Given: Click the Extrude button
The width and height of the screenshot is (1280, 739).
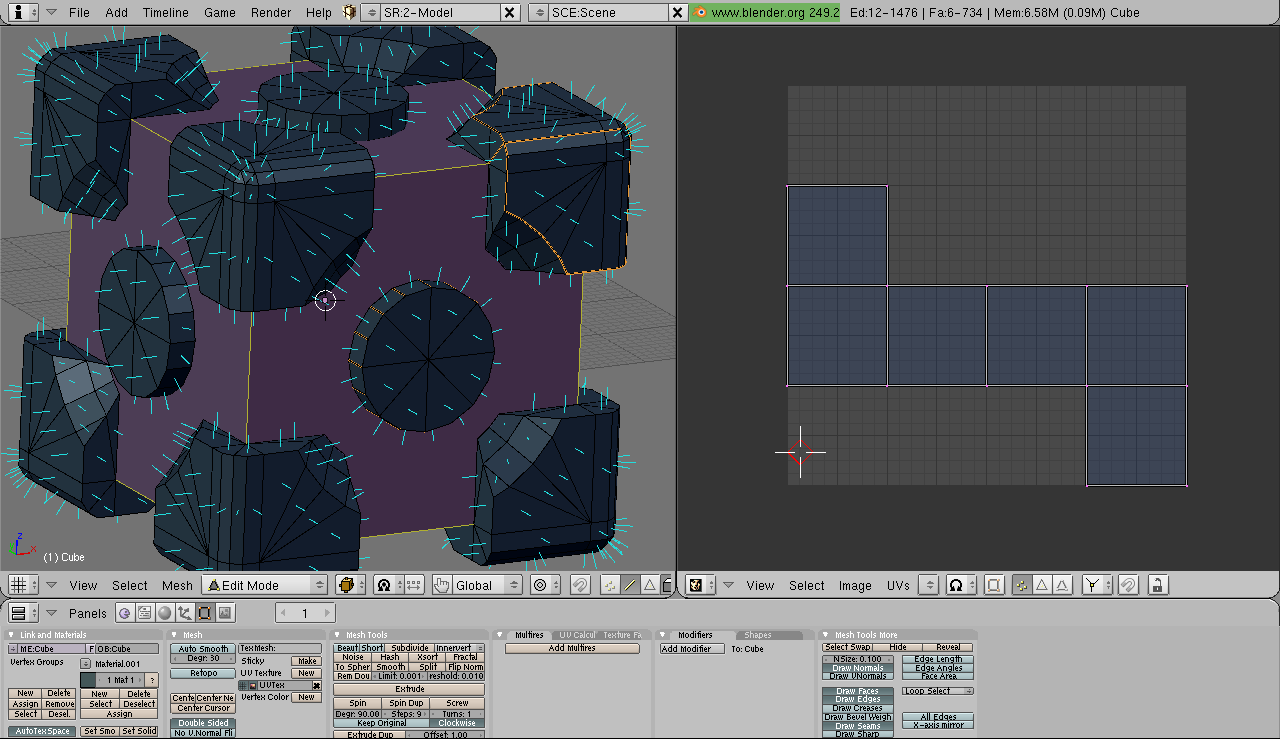Looking at the screenshot, I should (409, 689).
